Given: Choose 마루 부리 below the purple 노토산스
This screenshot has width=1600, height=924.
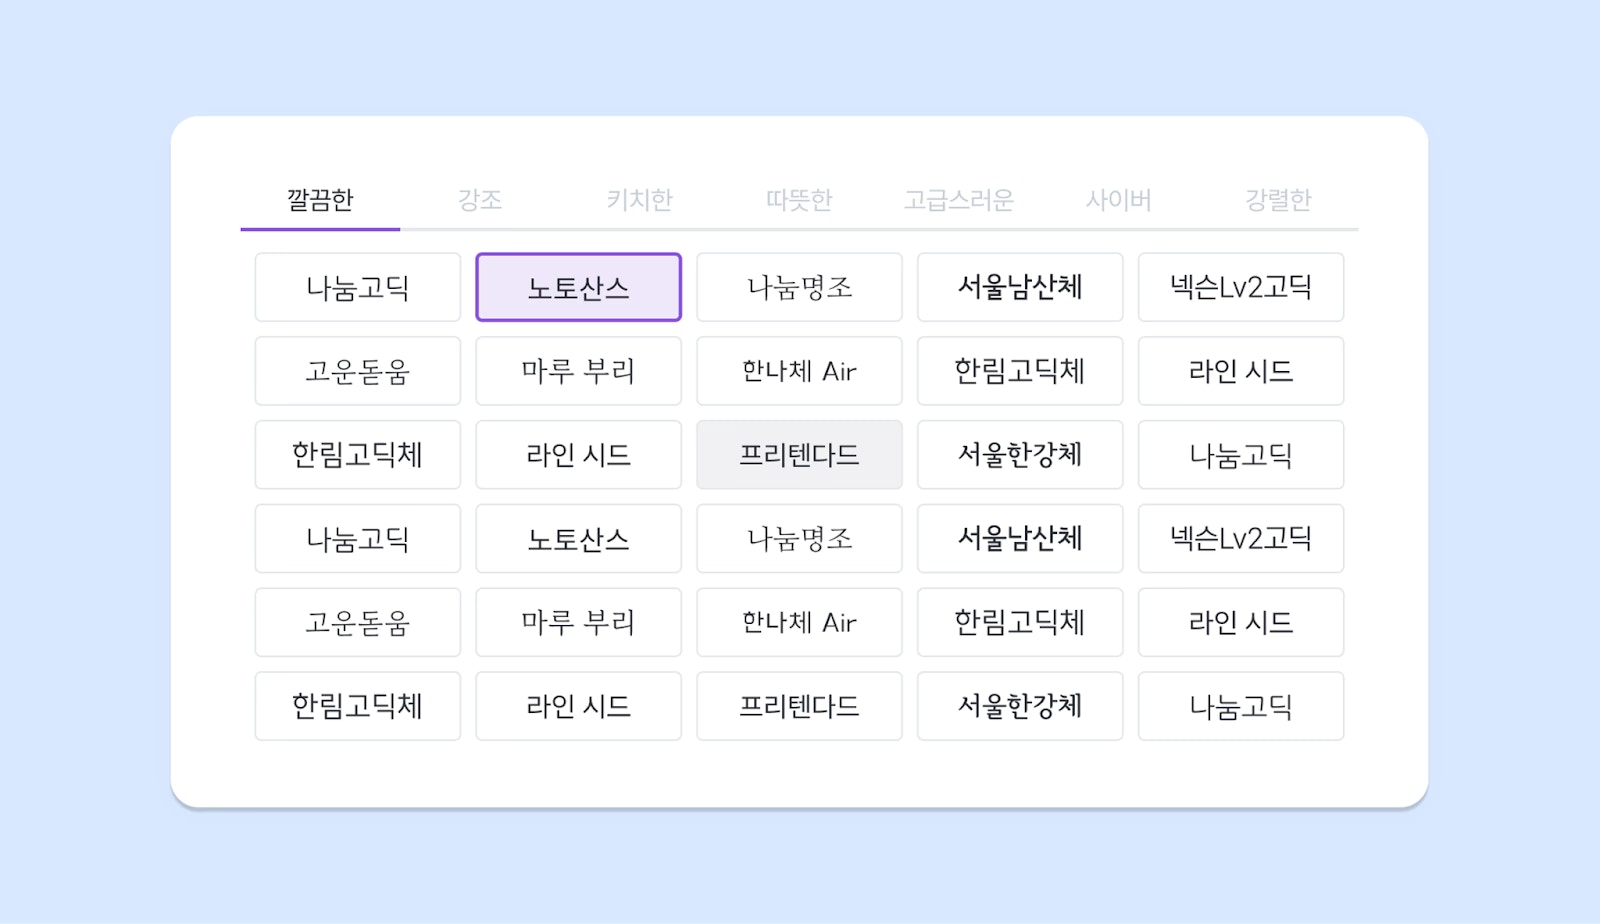Looking at the screenshot, I should [x=579, y=371].
